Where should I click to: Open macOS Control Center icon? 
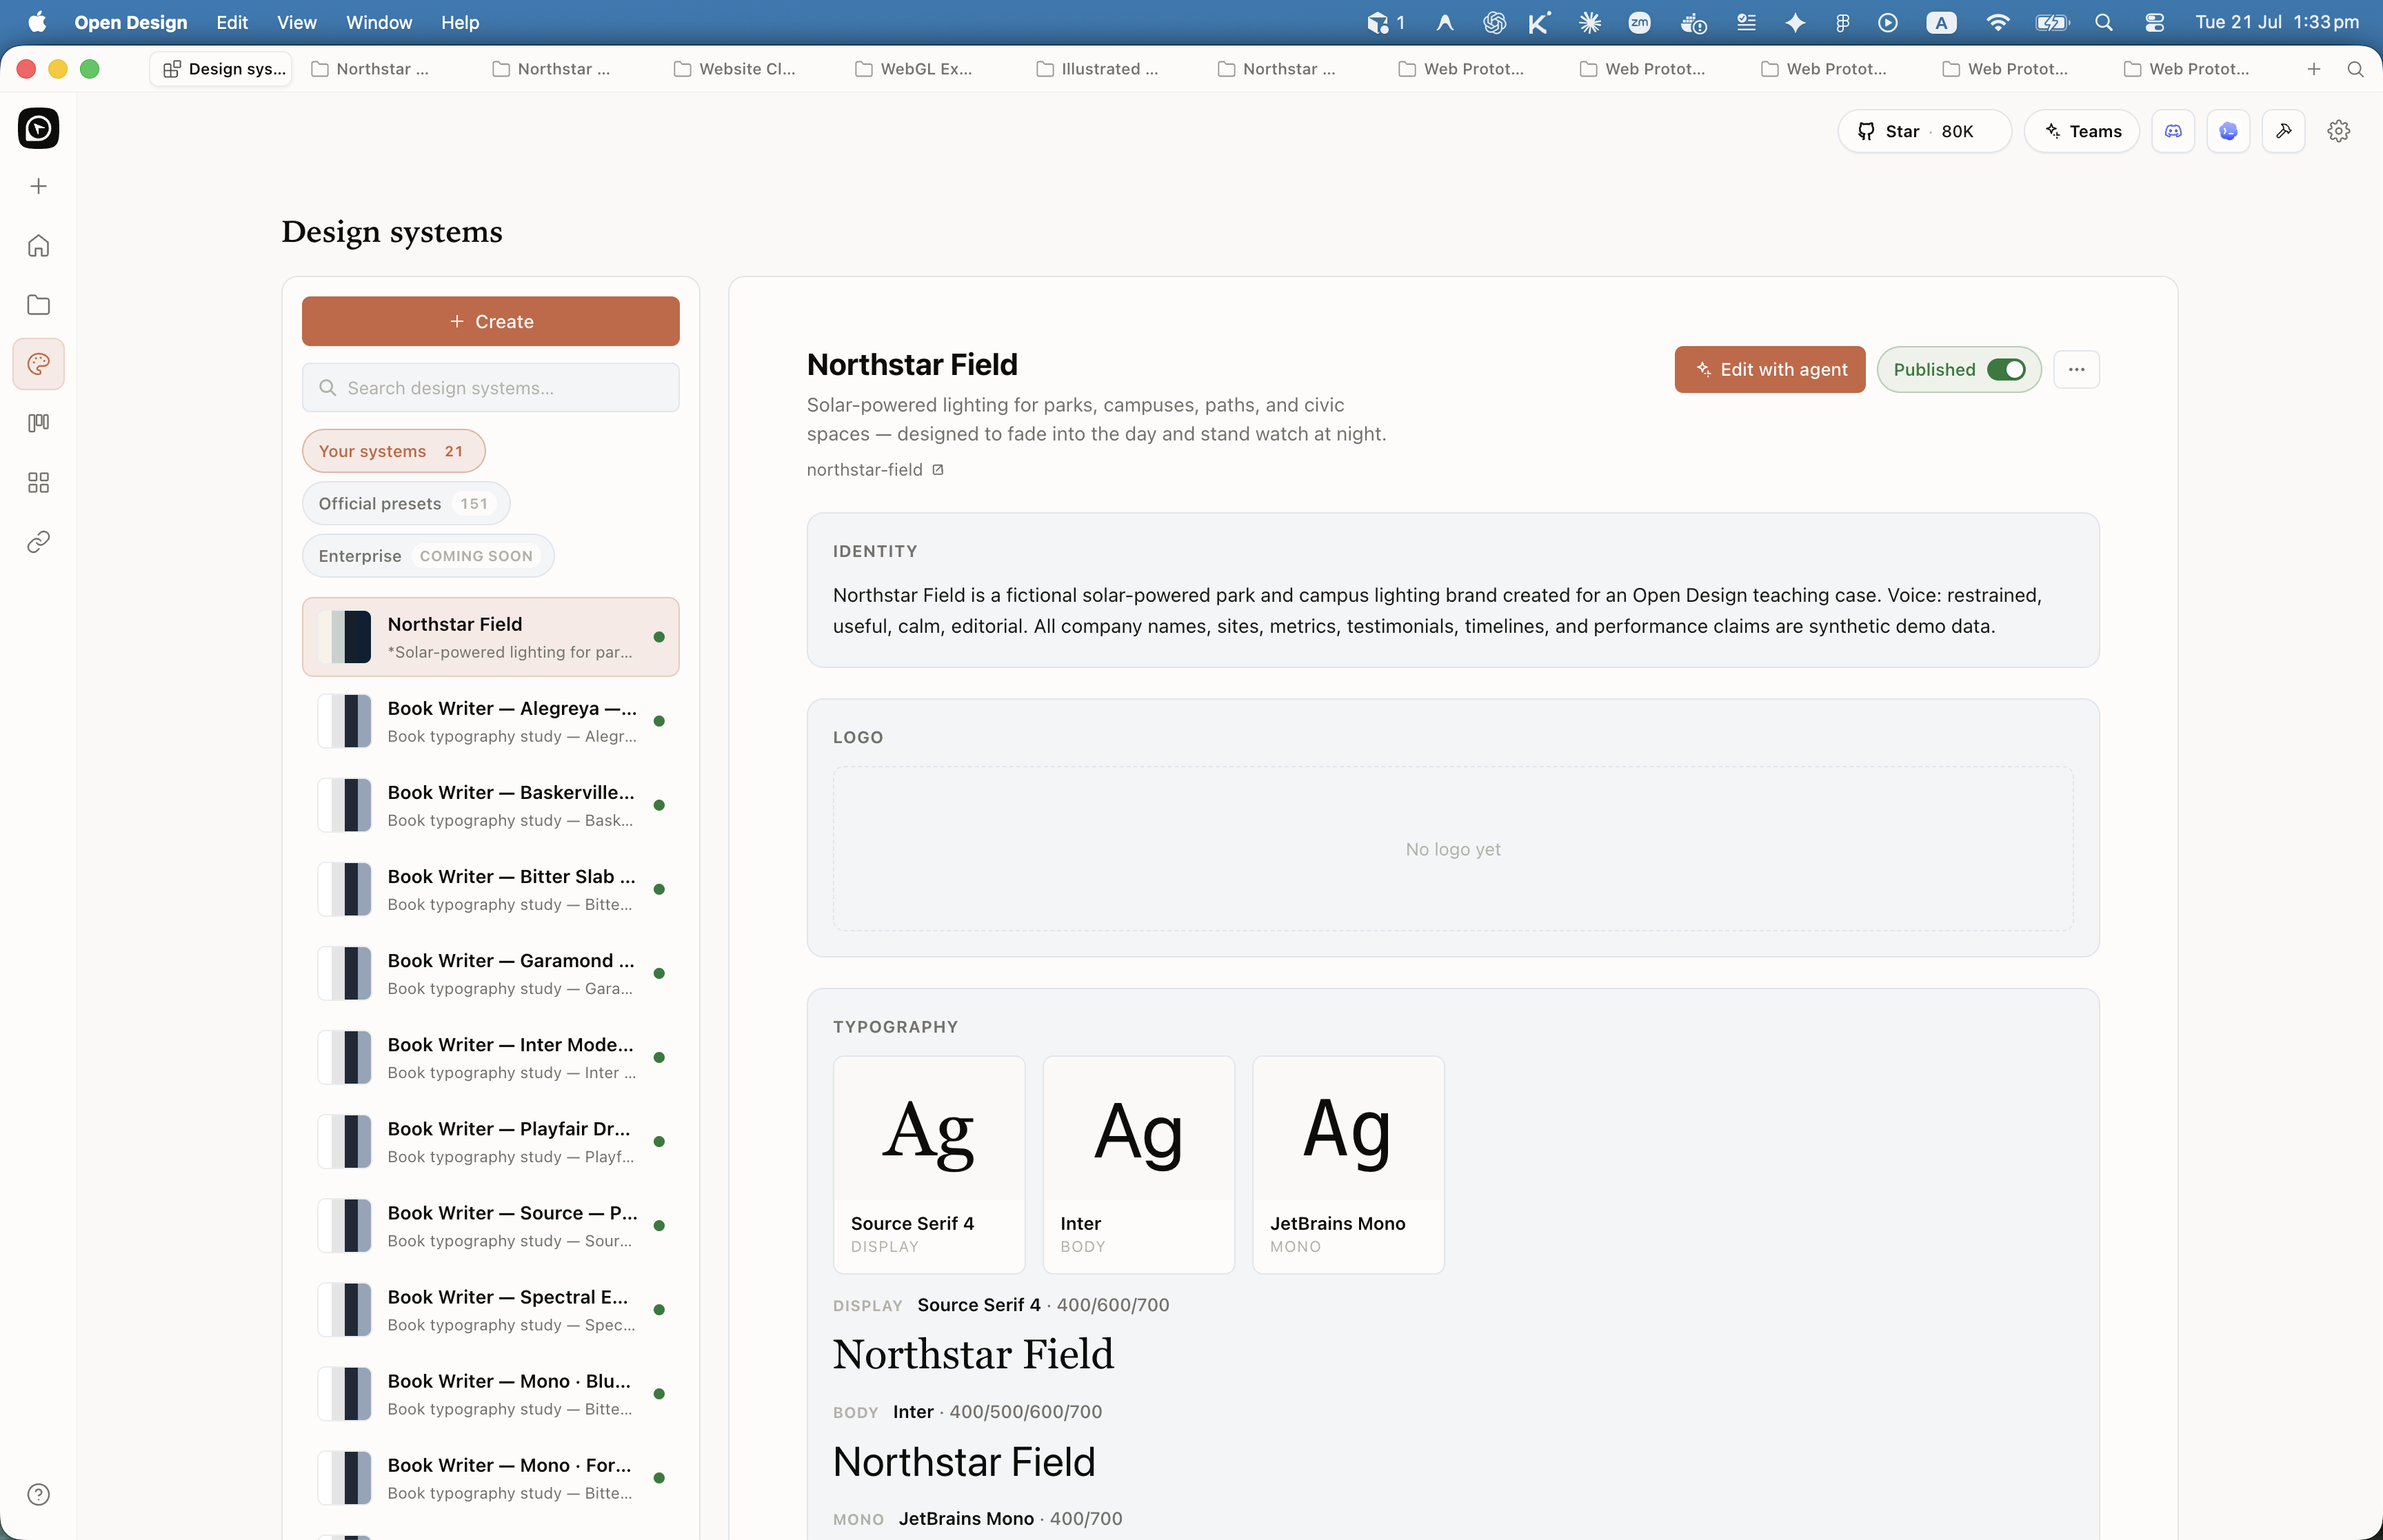coord(2154,22)
